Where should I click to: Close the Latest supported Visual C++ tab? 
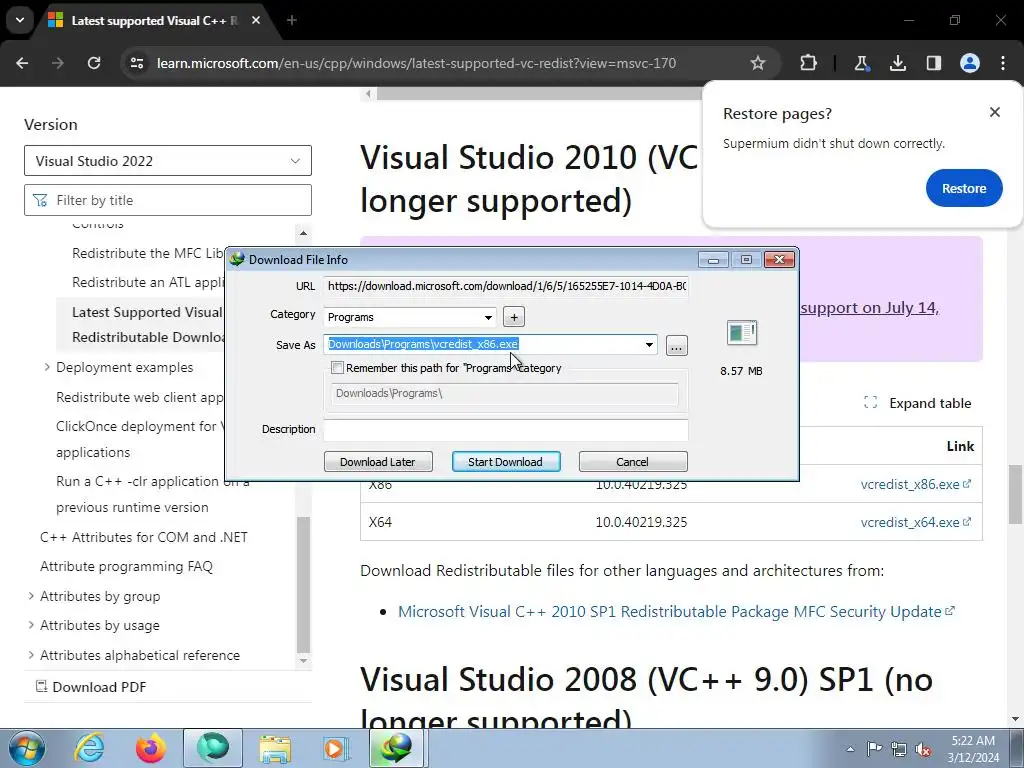[256, 20]
